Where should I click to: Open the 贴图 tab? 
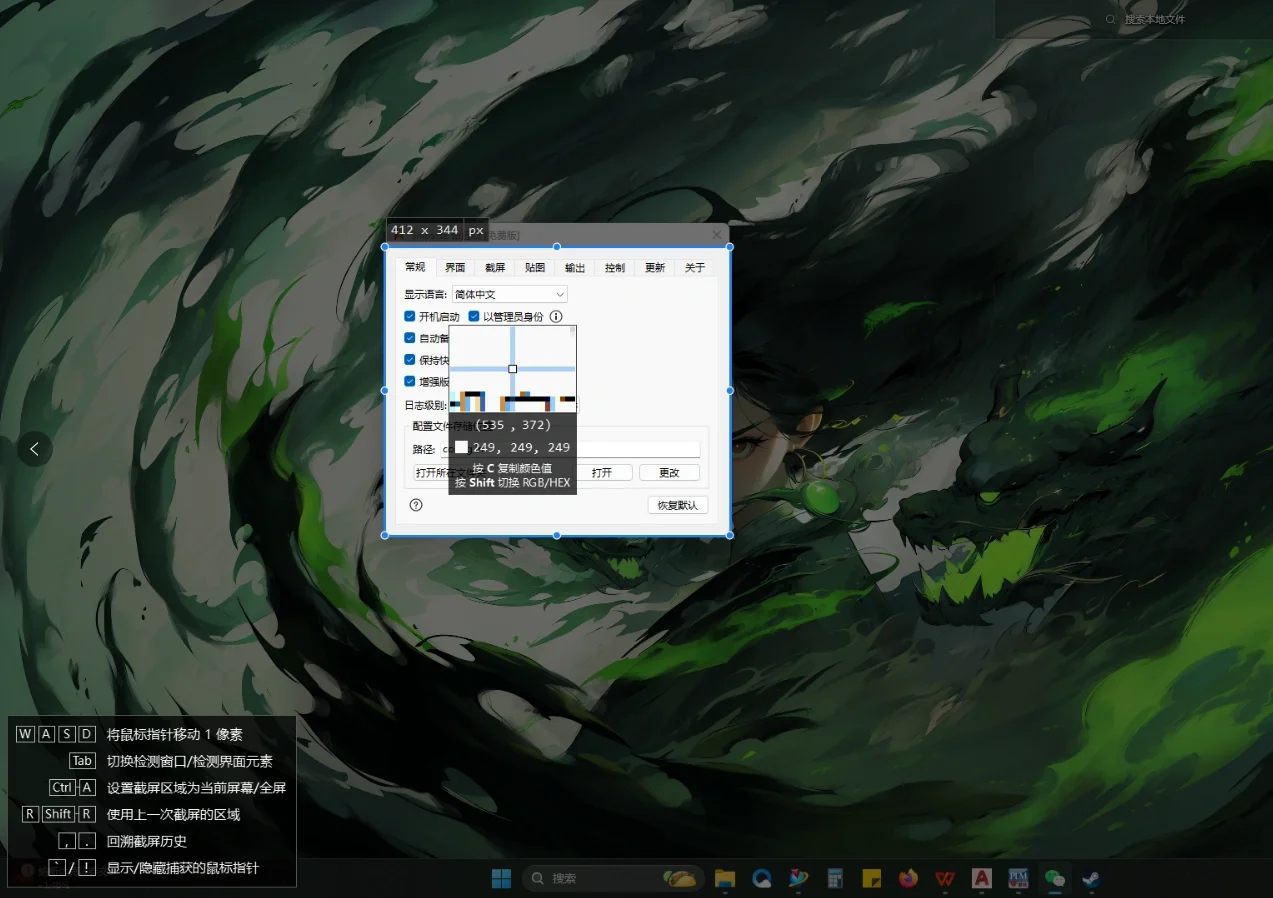coord(535,267)
